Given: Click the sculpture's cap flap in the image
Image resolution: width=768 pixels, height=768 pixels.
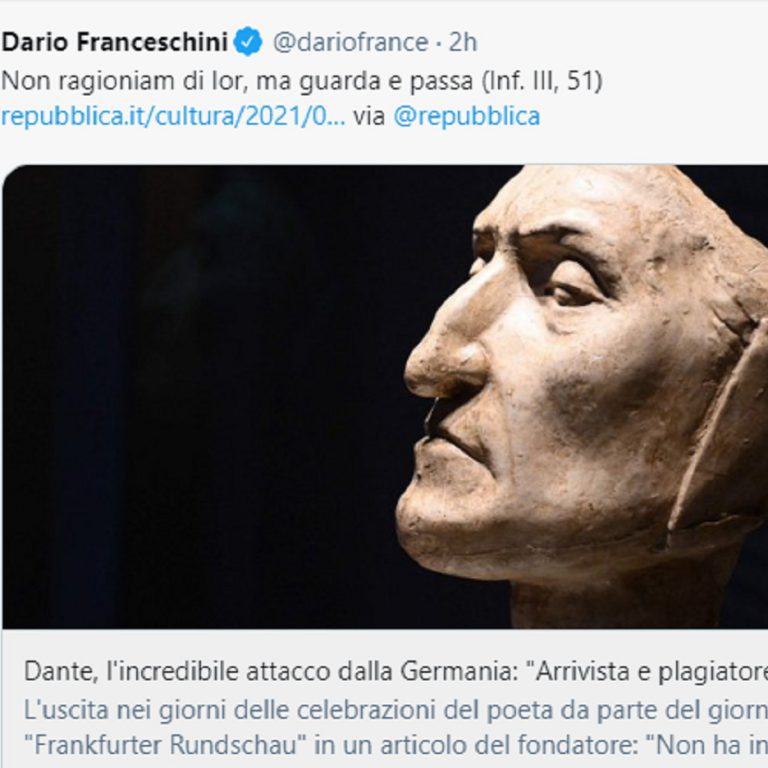Looking at the screenshot, I should tap(720, 431).
